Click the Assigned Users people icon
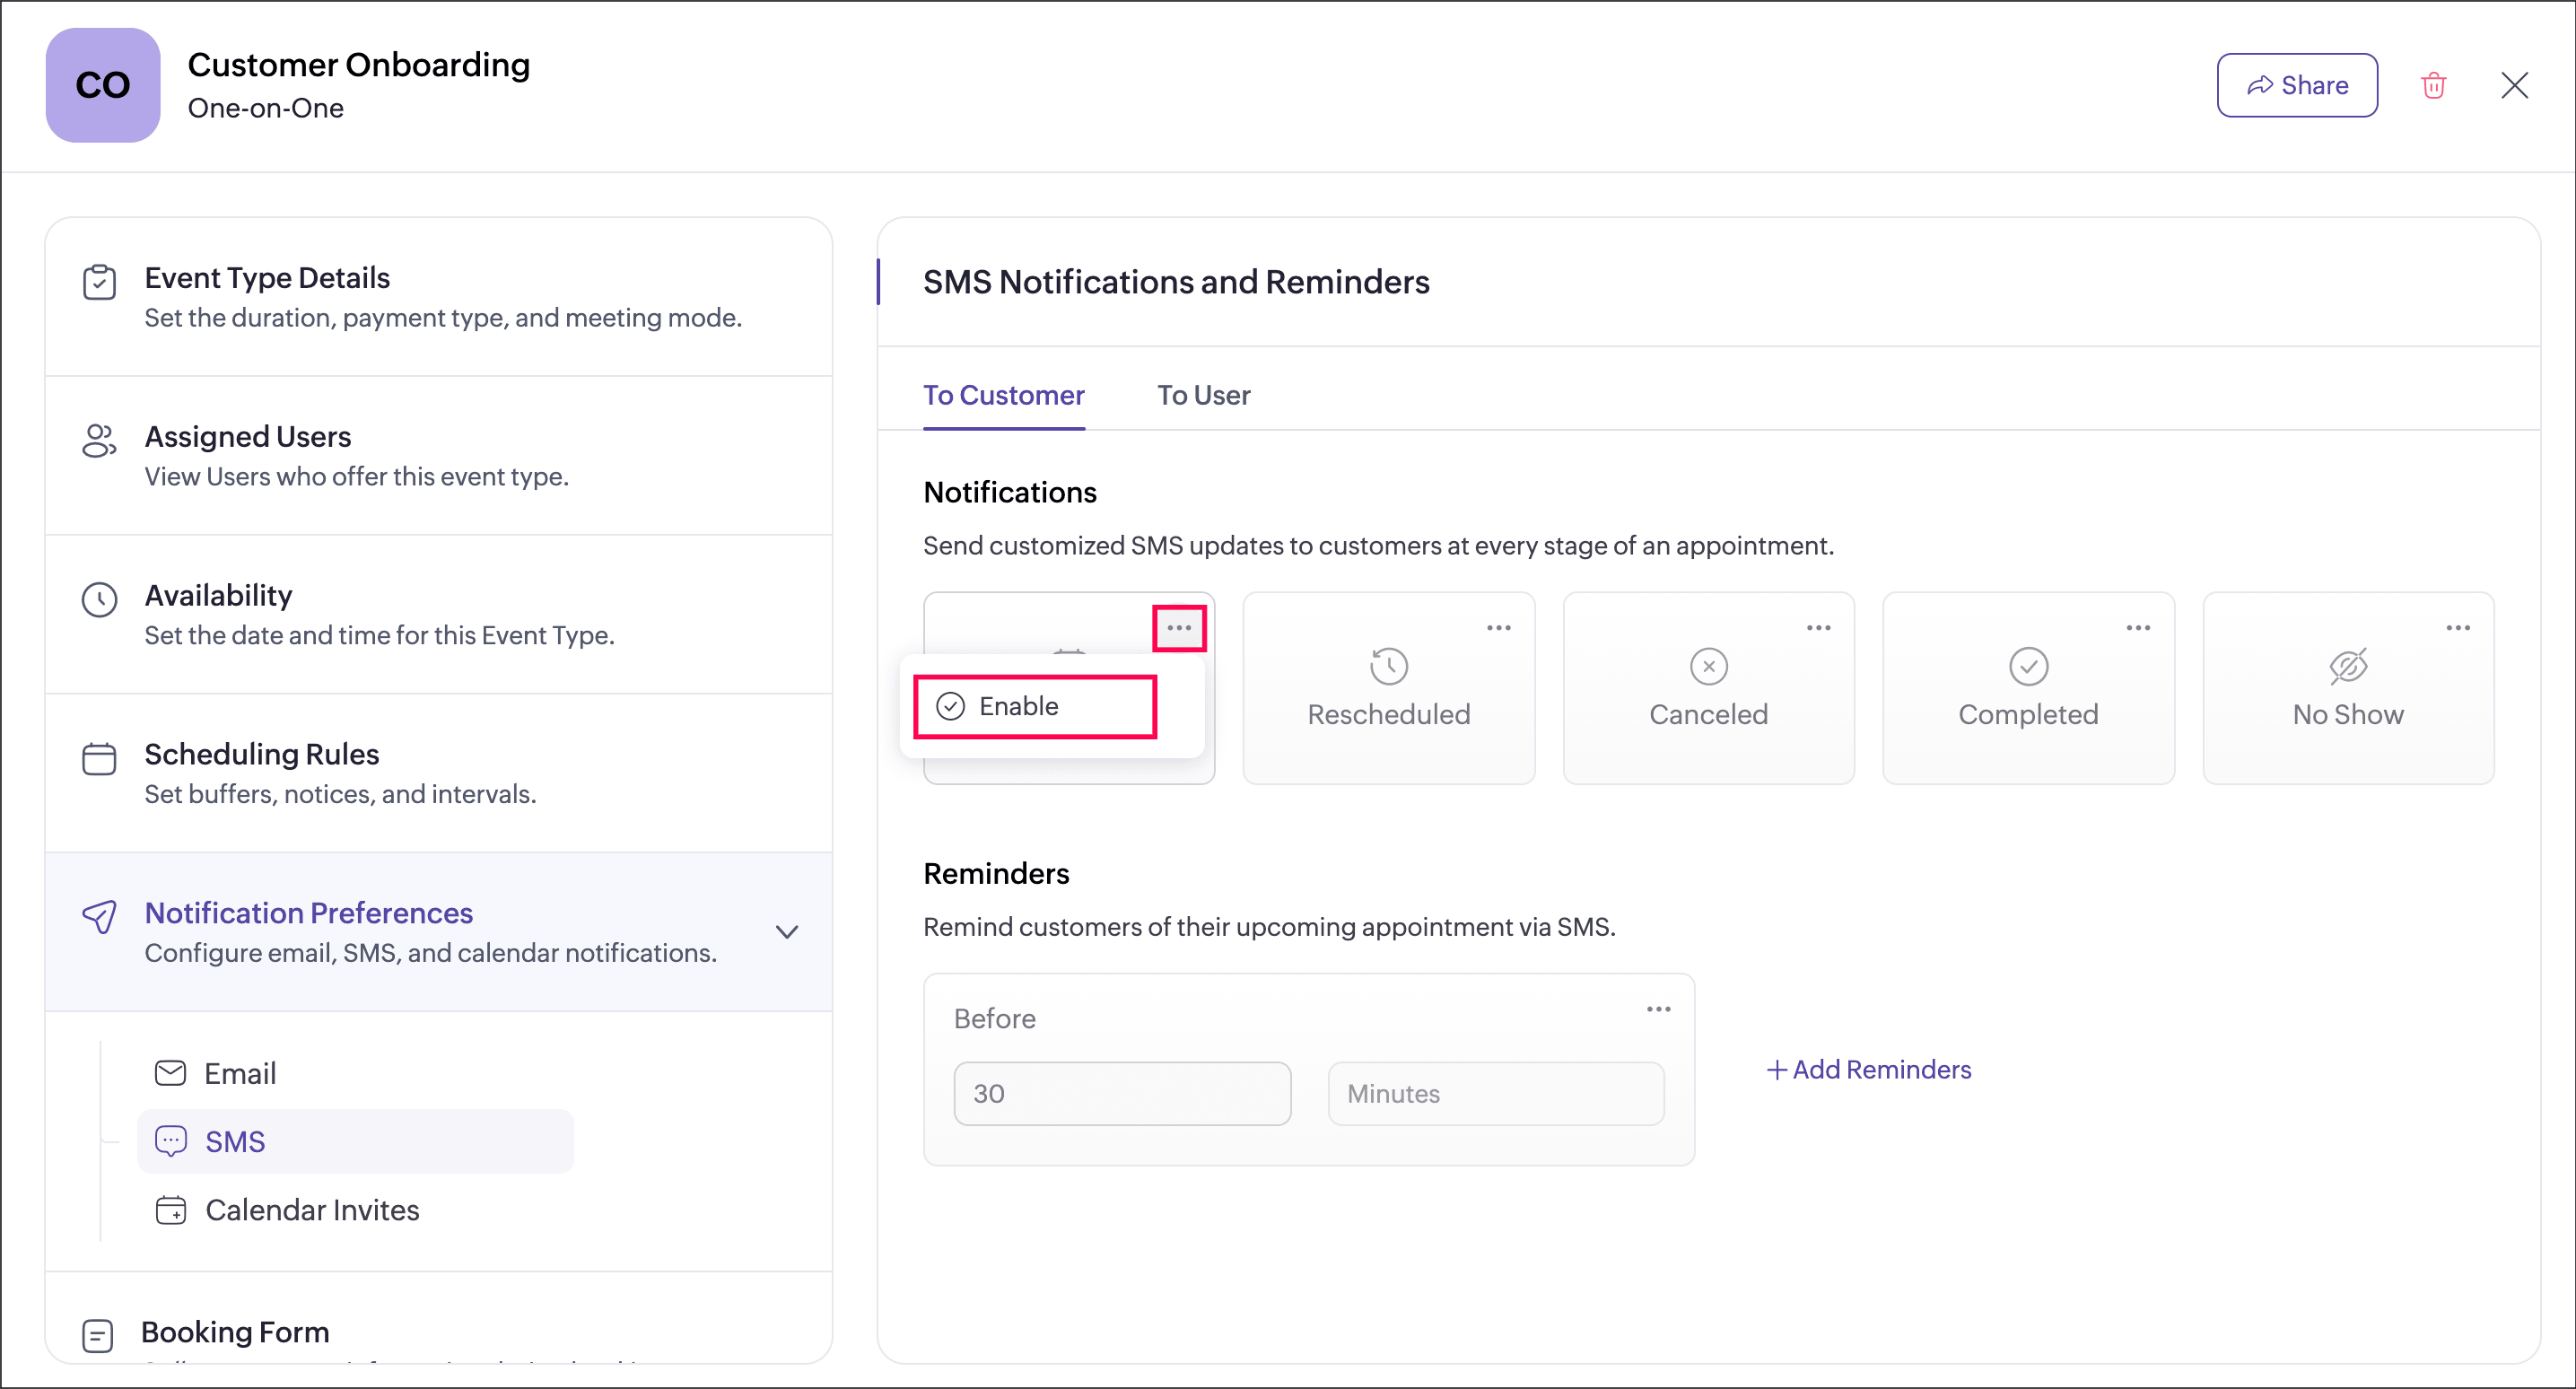Viewport: 2576px width, 1389px height. point(99,441)
